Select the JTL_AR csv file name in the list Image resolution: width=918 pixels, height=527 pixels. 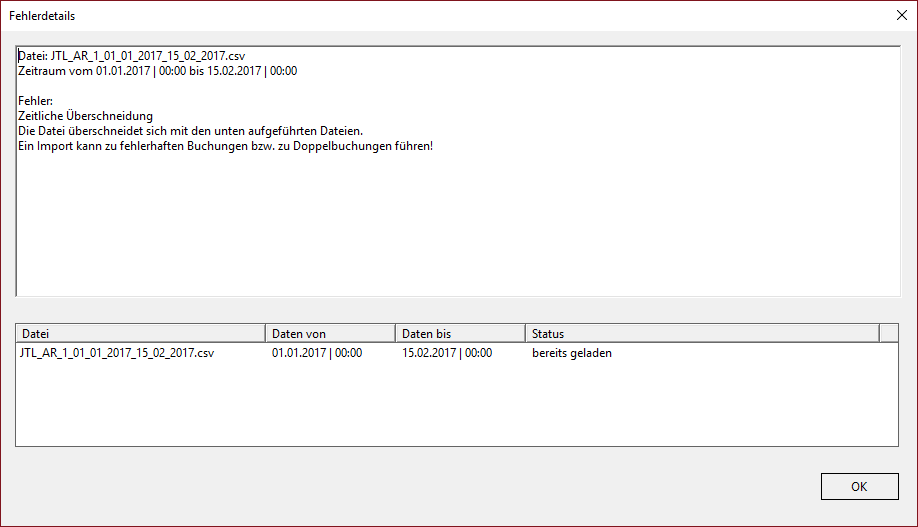pos(117,353)
